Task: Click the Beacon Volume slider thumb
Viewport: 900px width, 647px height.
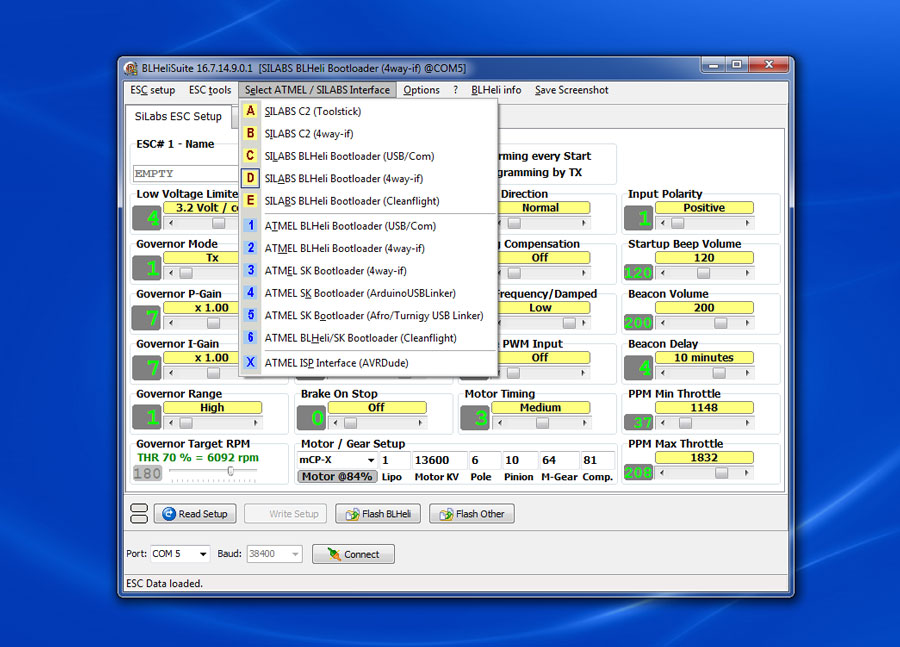Action: [721, 323]
